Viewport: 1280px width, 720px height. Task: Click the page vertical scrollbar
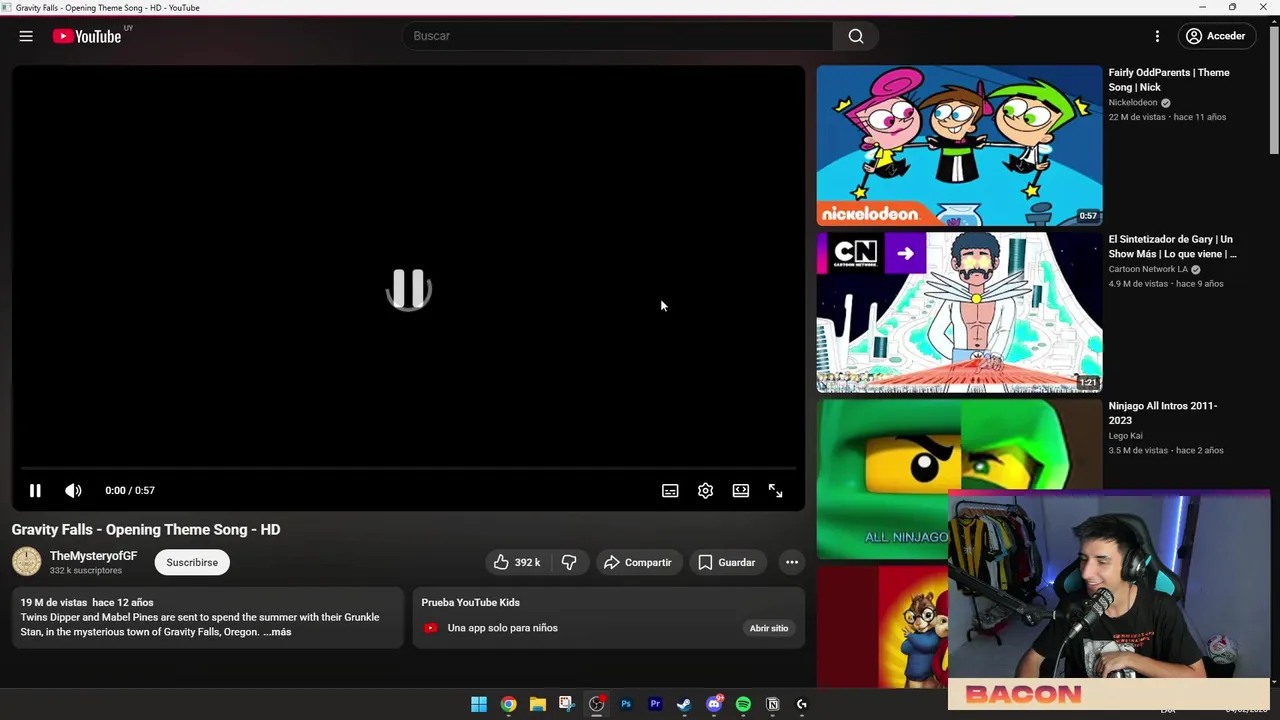pyautogui.click(x=1274, y=90)
